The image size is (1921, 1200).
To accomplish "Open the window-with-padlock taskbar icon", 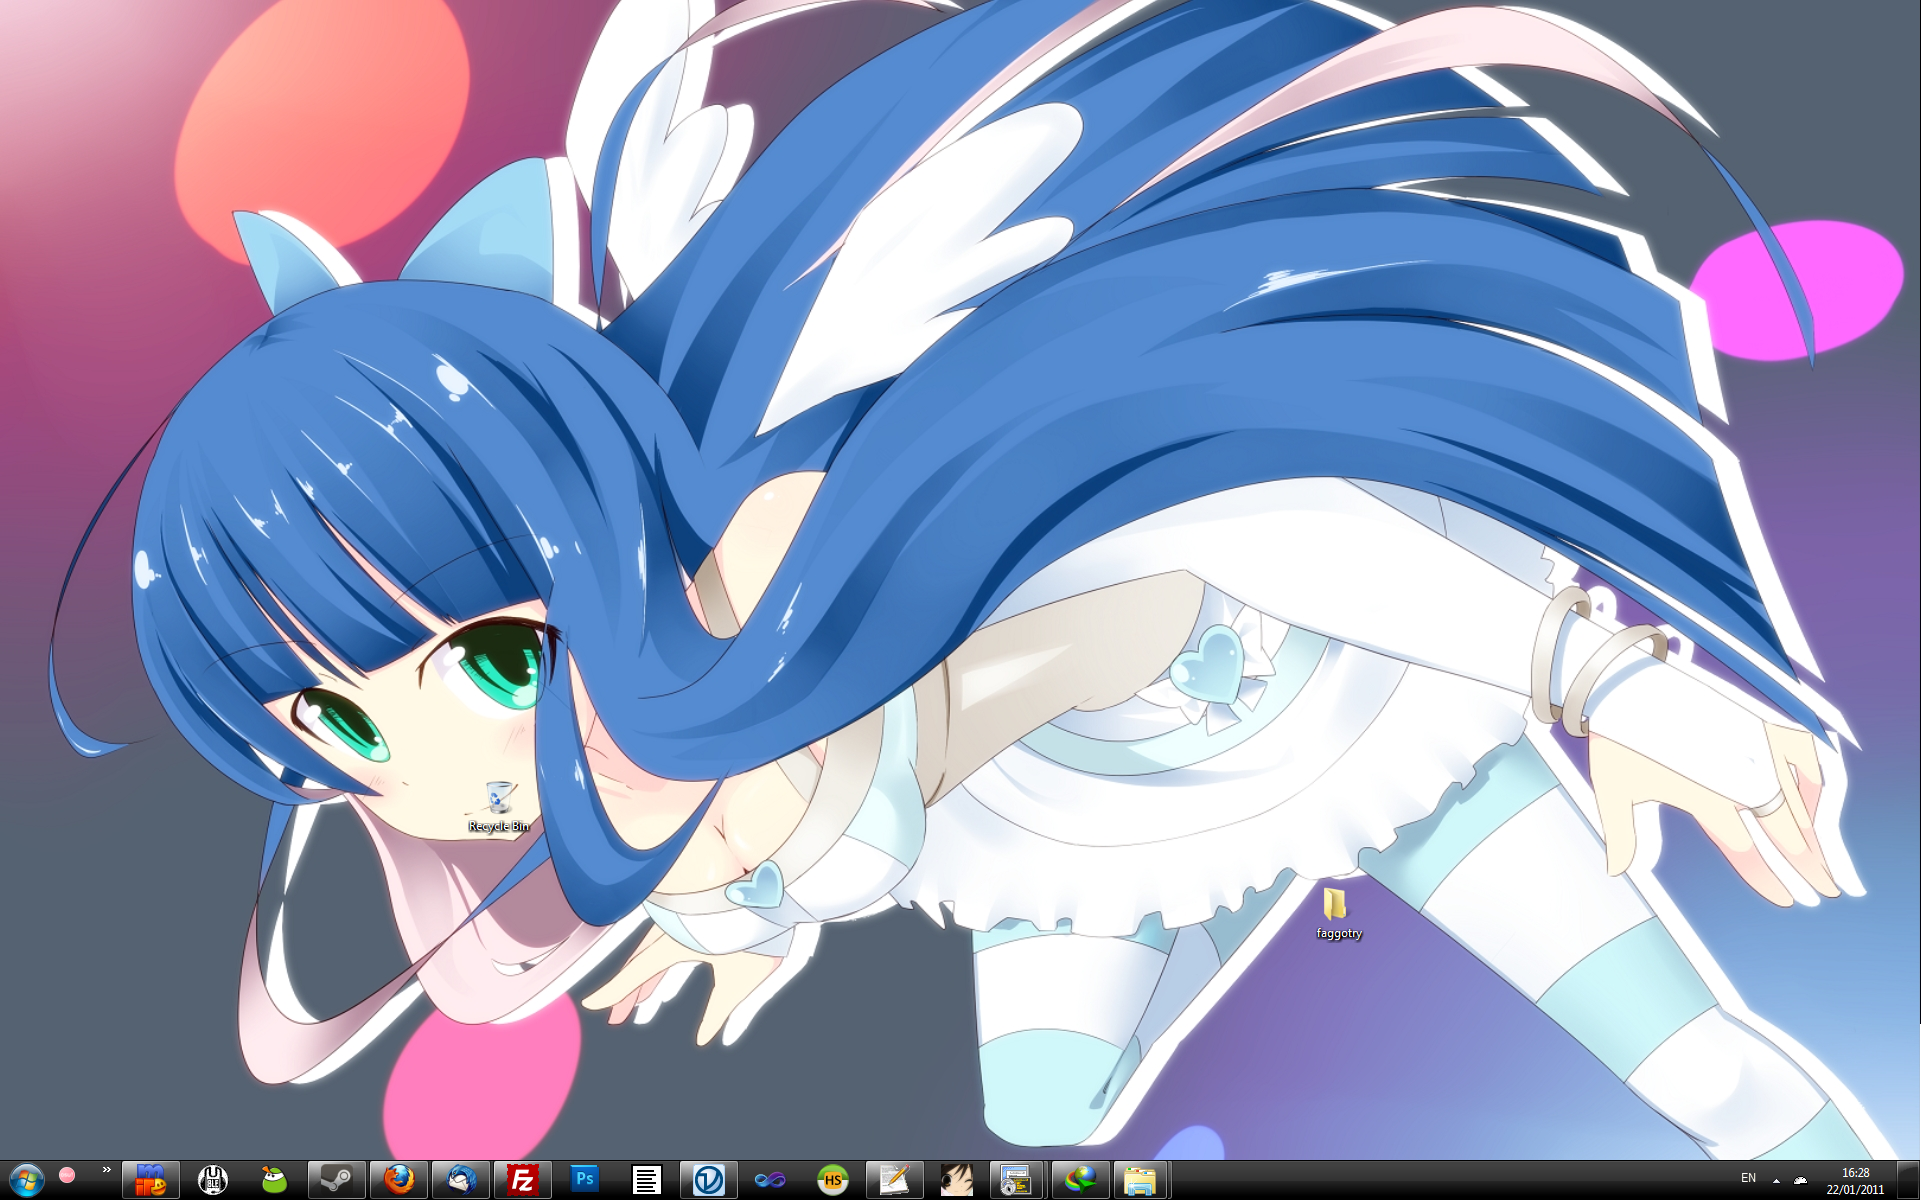I will 1016,1180.
